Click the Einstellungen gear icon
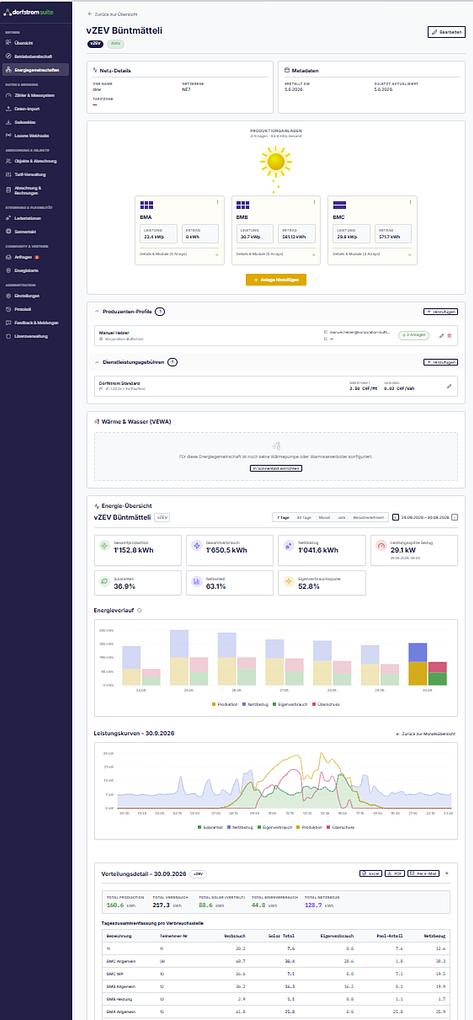The image size is (473, 1020). (8, 296)
